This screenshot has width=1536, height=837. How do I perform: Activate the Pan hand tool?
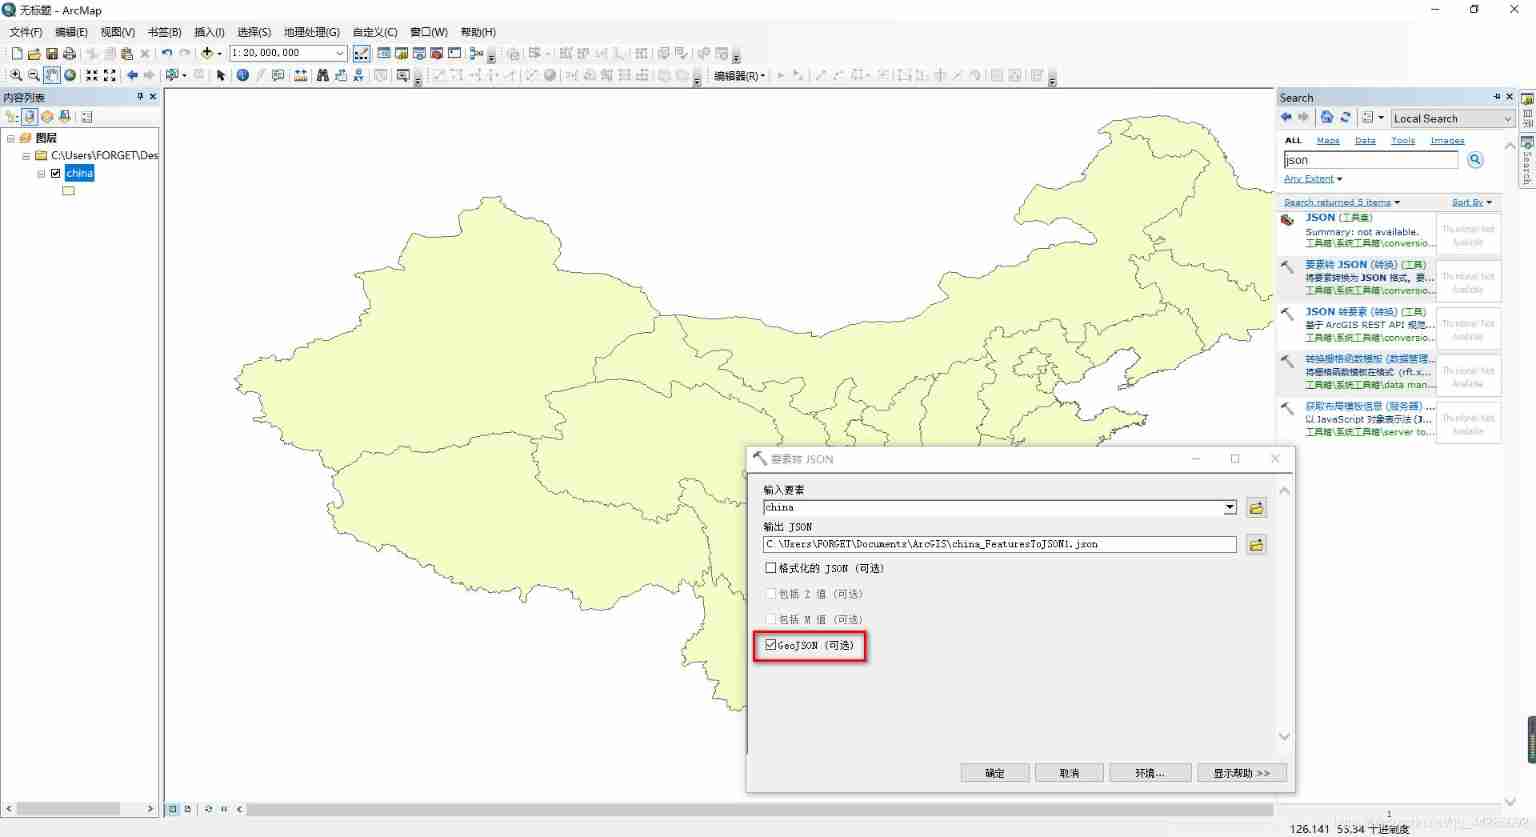(52, 75)
